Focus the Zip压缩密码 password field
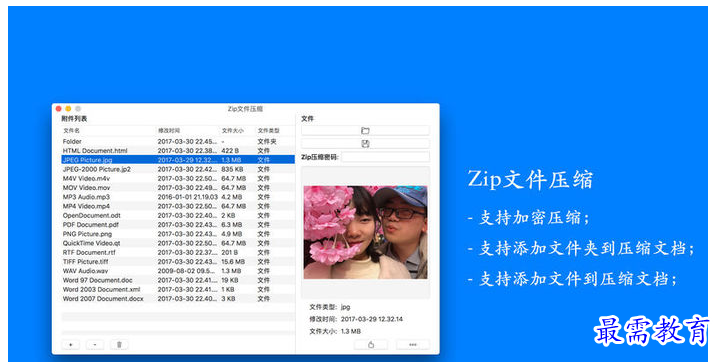718x362 pixels. [385, 157]
